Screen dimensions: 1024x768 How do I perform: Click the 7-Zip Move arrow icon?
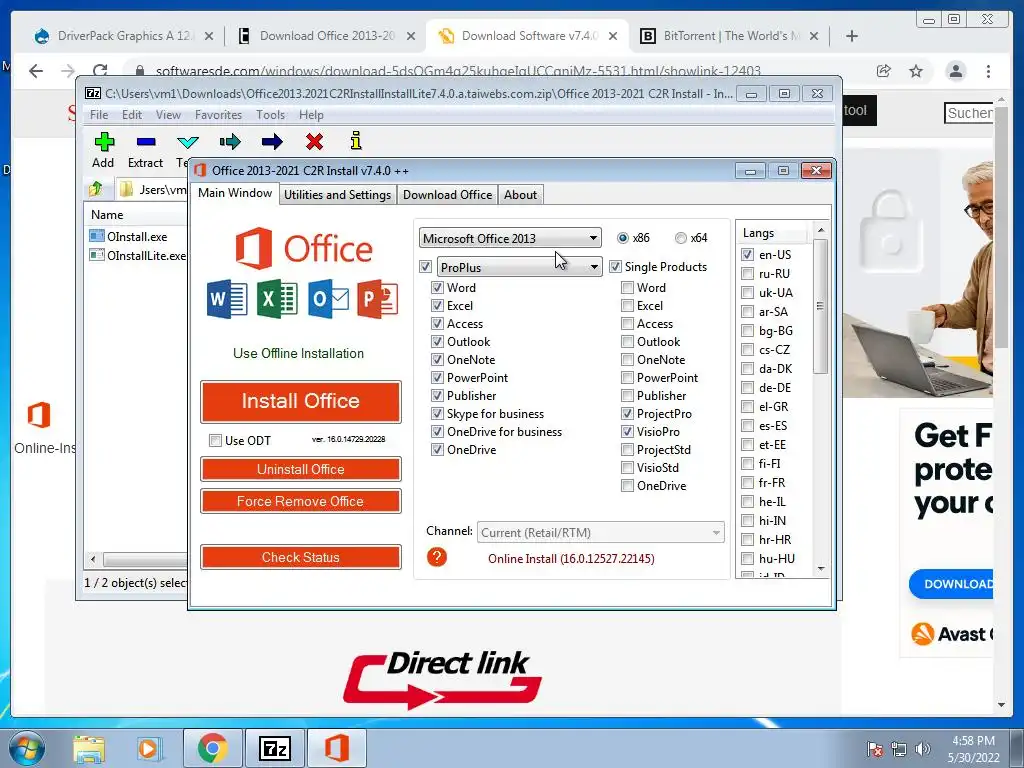click(272, 142)
